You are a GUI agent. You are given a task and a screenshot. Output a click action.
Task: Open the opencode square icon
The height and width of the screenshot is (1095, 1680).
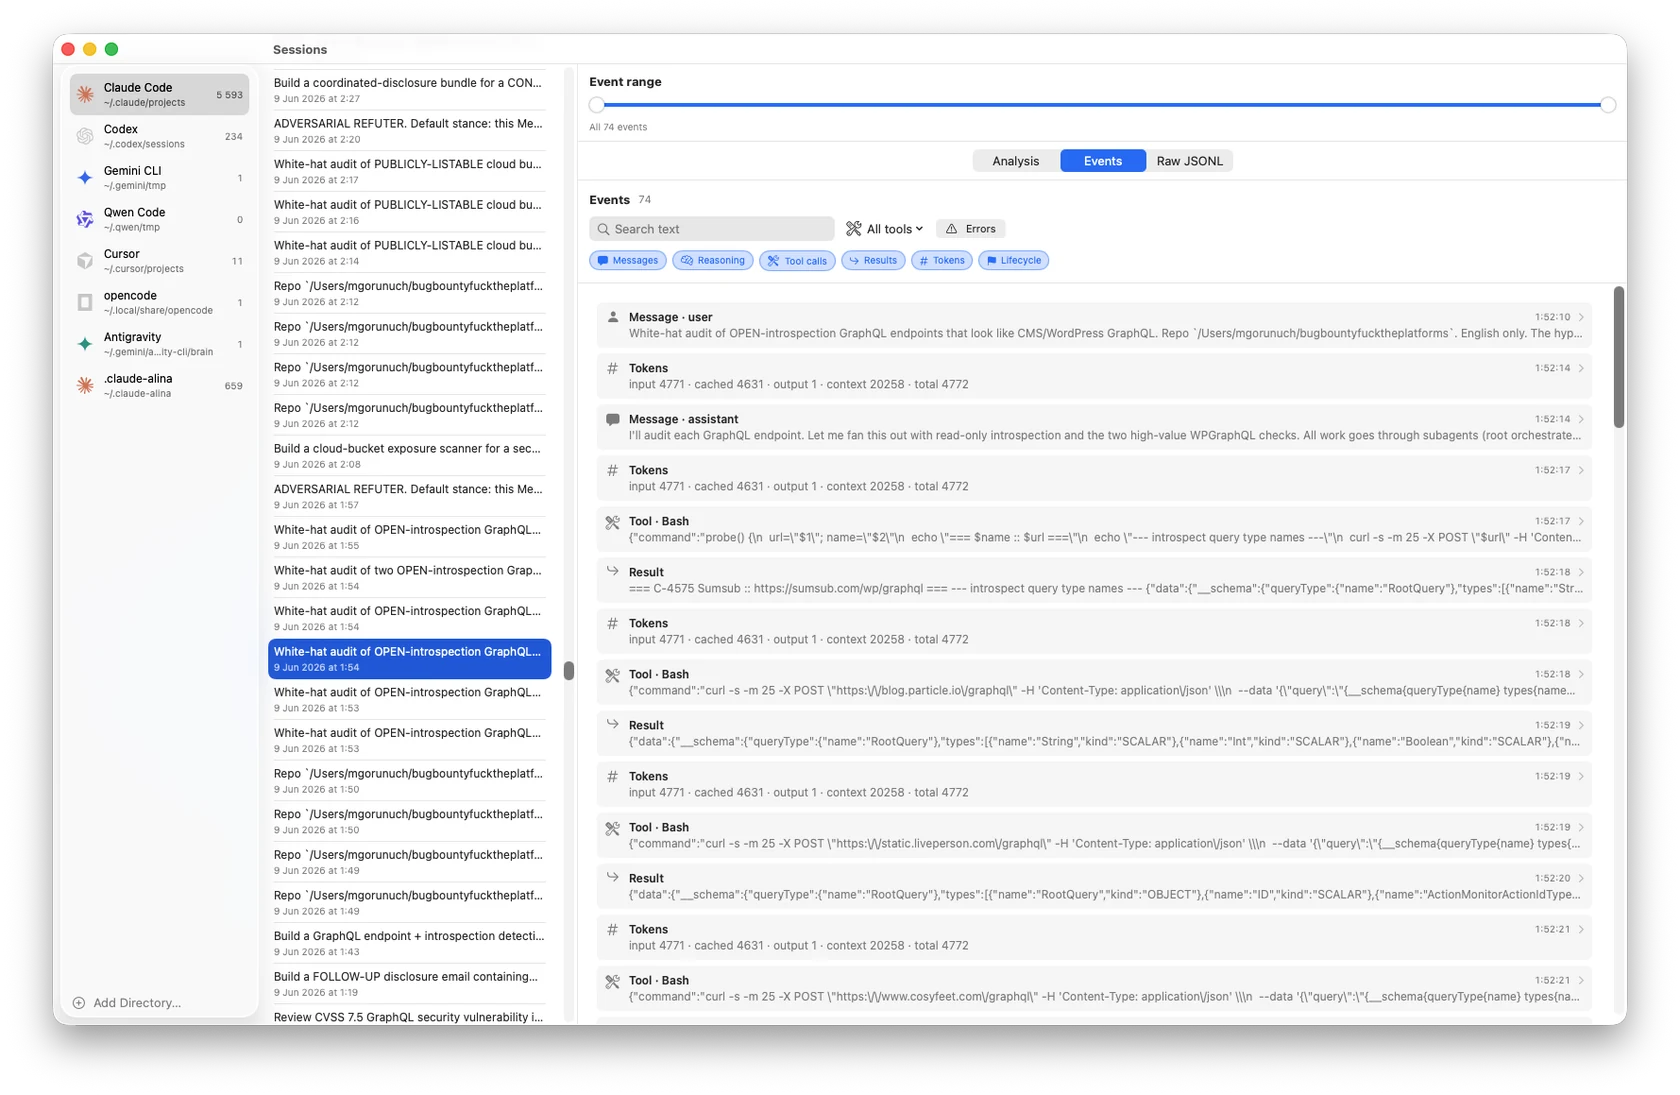click(85, 302)
